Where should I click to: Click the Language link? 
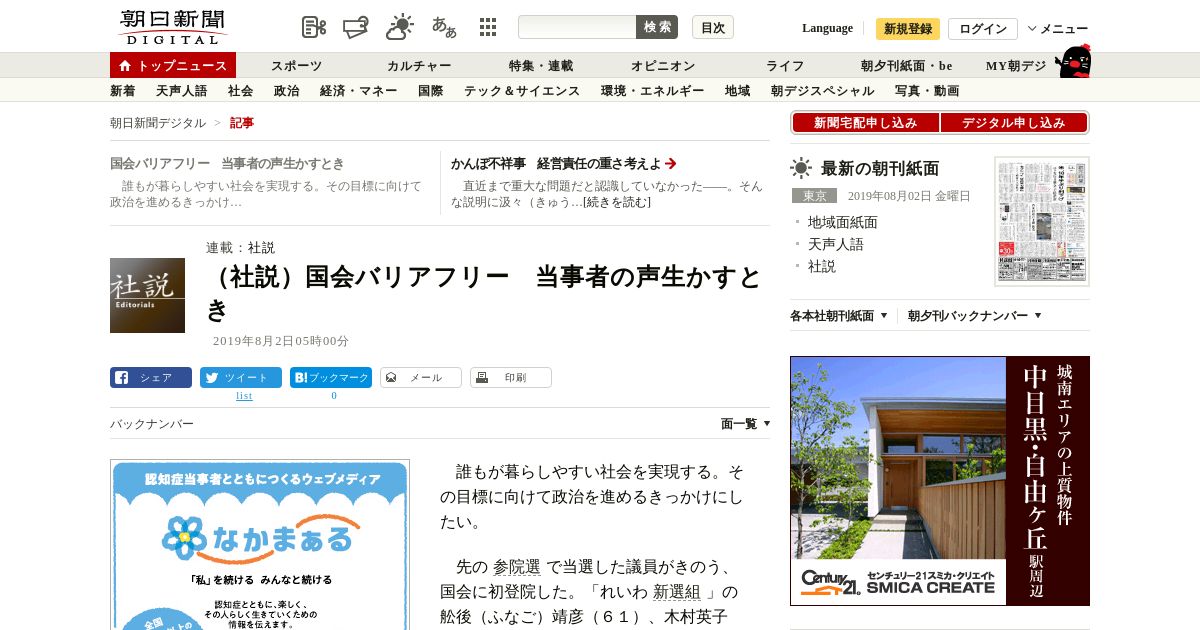coord(827,28)
